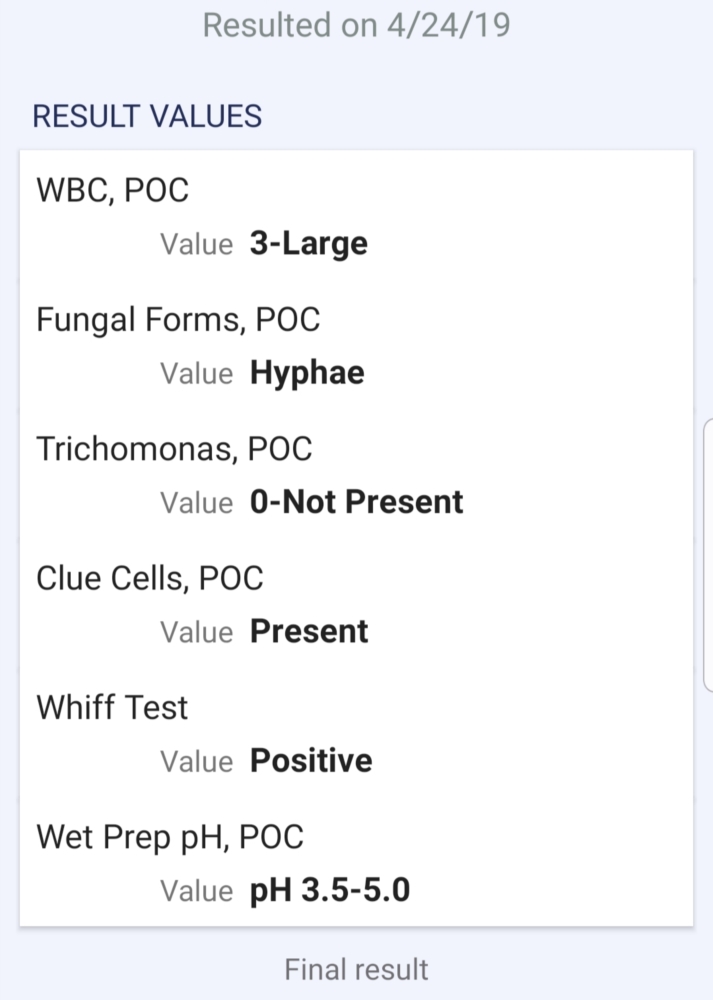Select the 3-Large WBC value

309,244
